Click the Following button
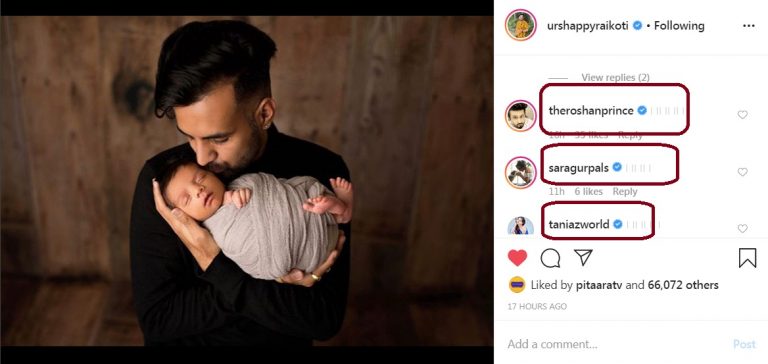Viewport: 768px width, 364px height. point(679,26)
